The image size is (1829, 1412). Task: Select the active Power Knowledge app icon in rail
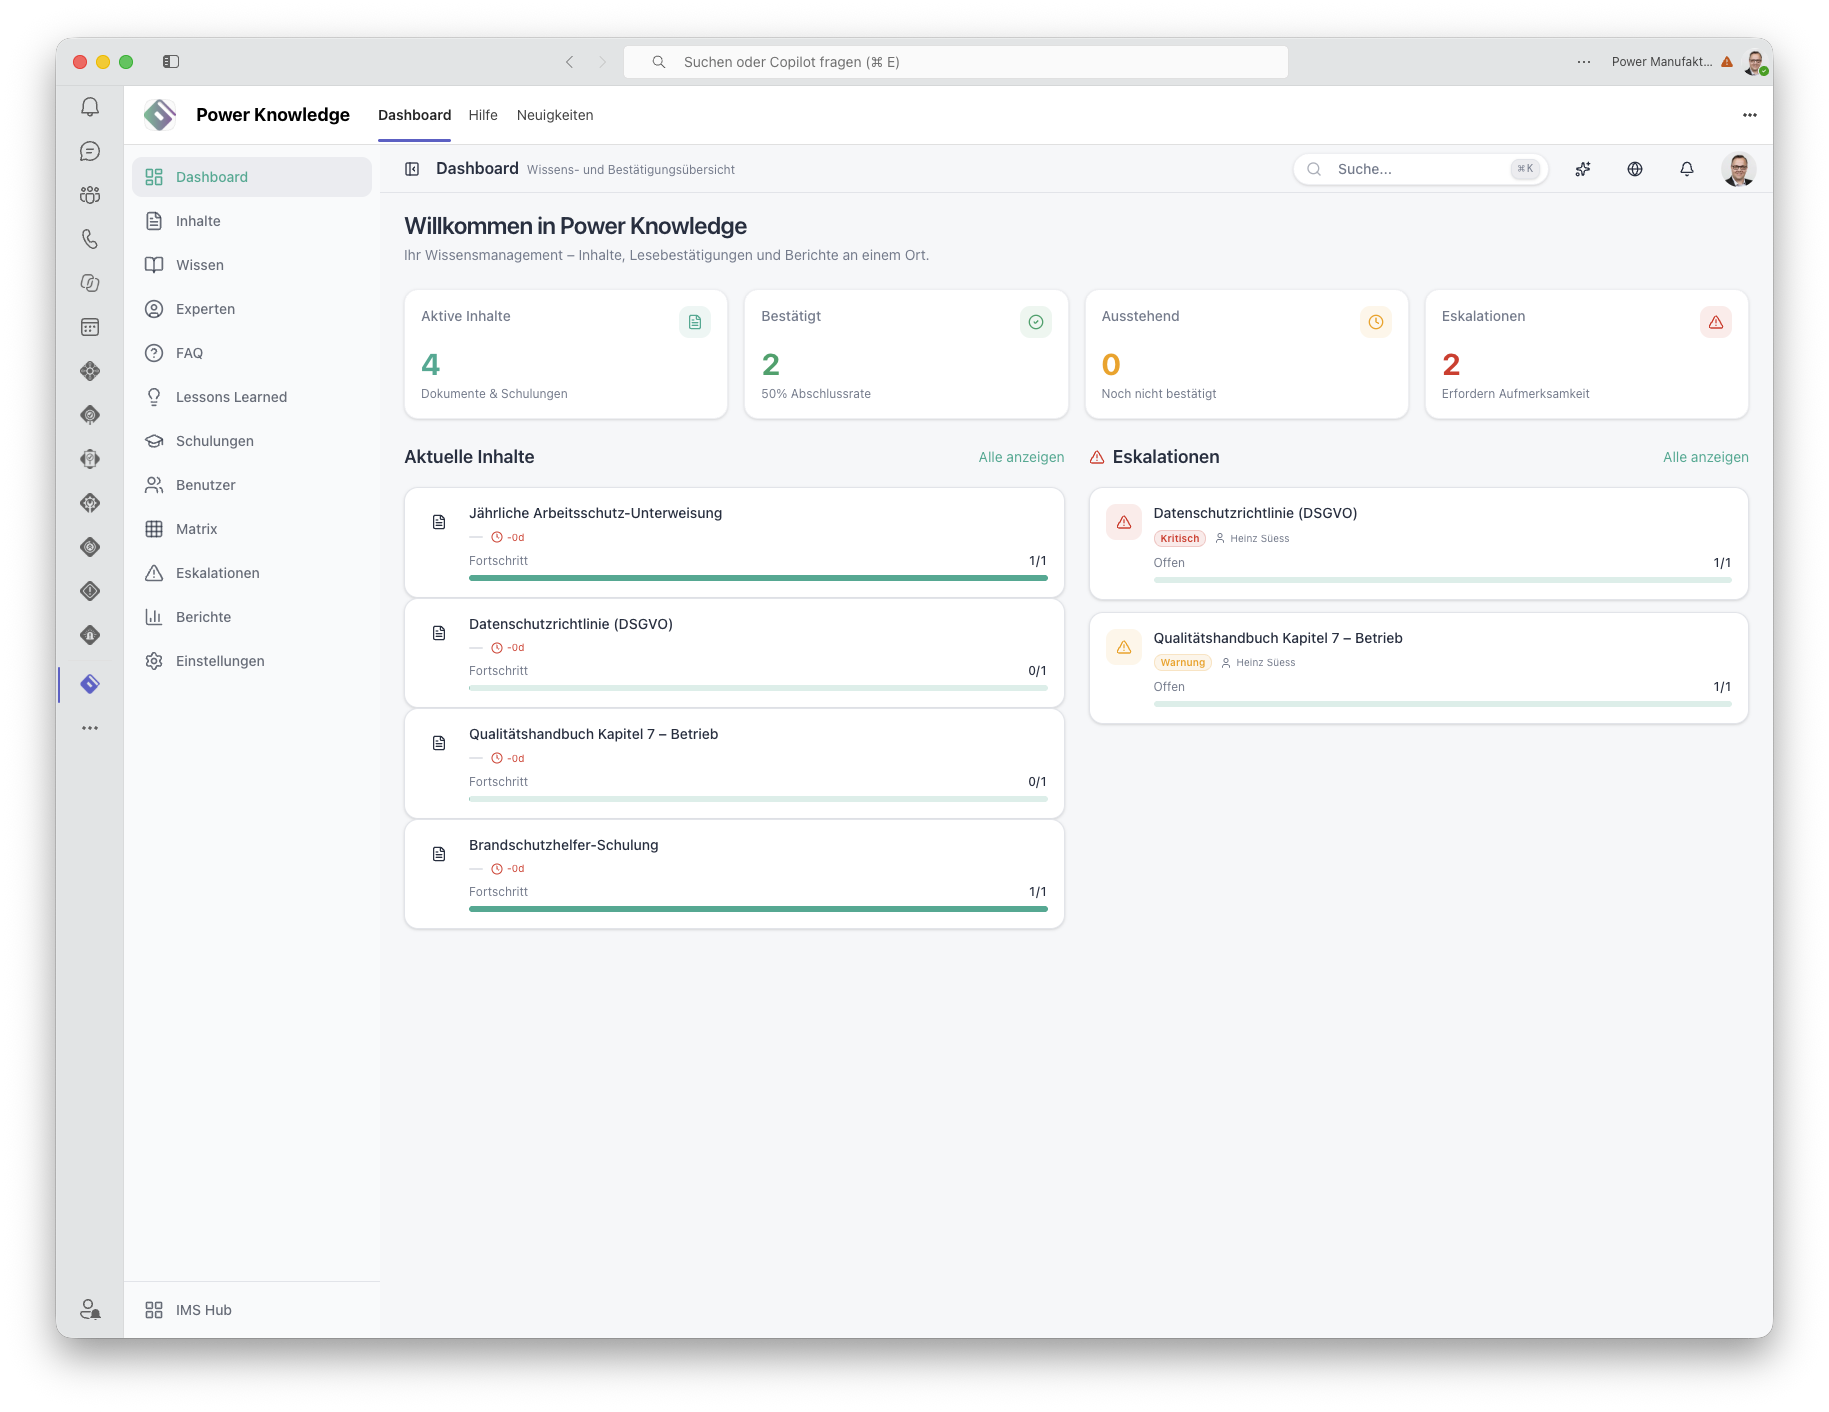(90, 684)
